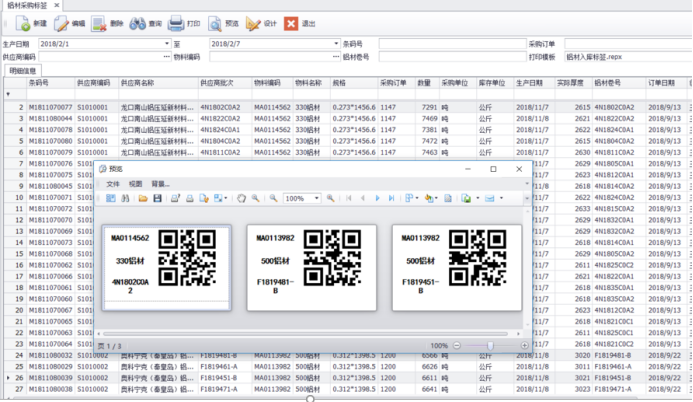
Task: Click the 打印 (Print) toolbar button
Action: tap(185, 22)
